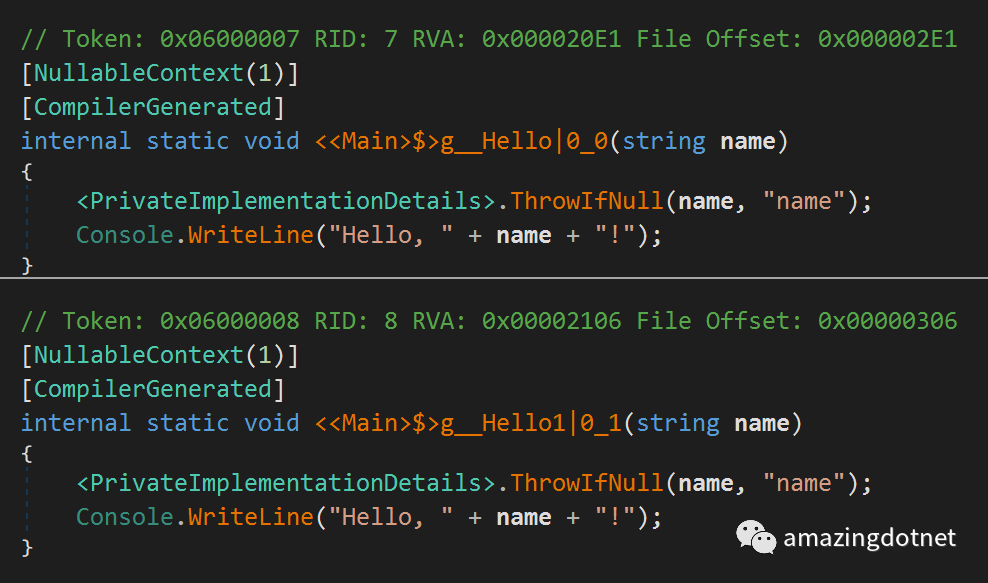
Task: Go to ThrowIfNull call in g__Hello1|0_1 body
Action: pyautogui.click(x=587, y=483)
